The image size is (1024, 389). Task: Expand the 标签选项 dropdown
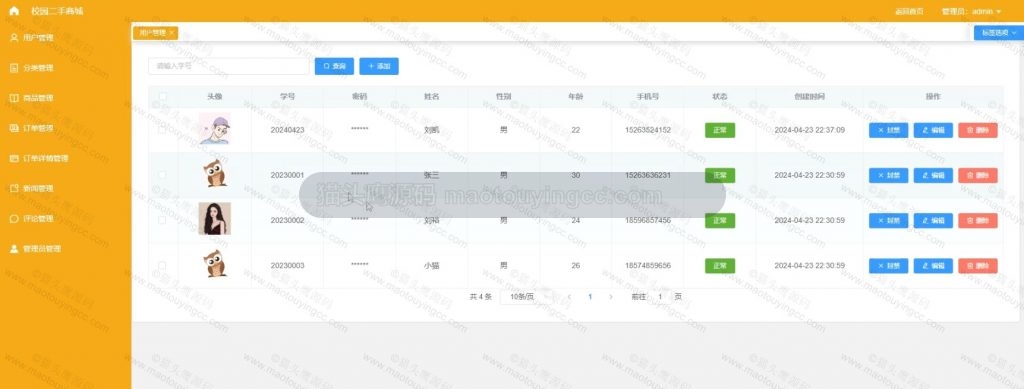pos(999,33)
